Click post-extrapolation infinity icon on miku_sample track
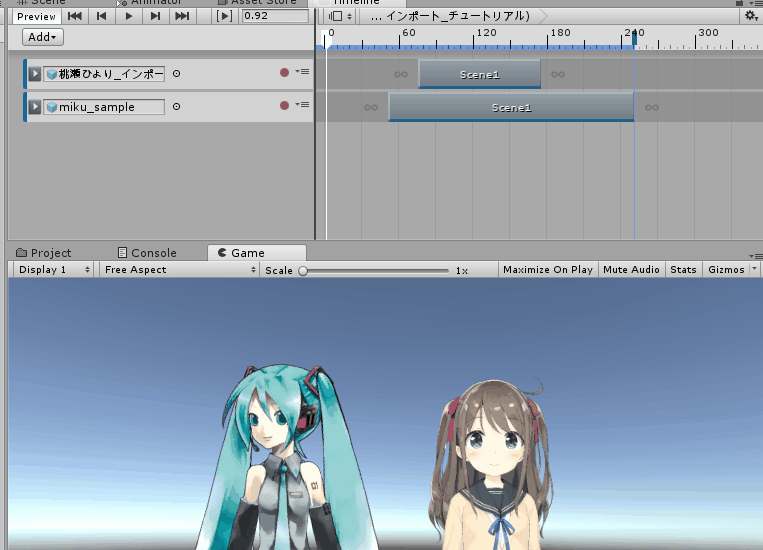 [652, 108]
